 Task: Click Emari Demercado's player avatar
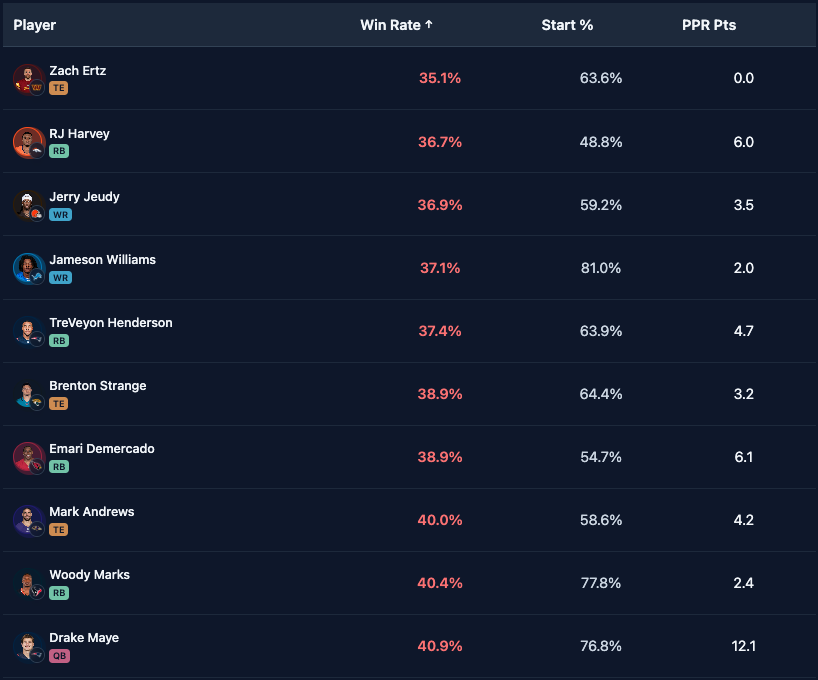pos(28,457)
